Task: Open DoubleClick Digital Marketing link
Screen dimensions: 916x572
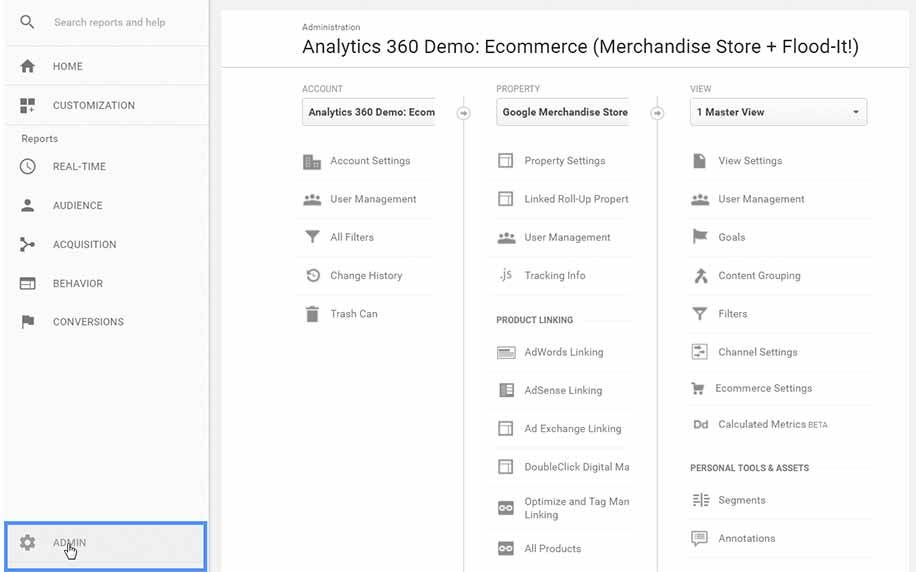Action: [577, 467]
